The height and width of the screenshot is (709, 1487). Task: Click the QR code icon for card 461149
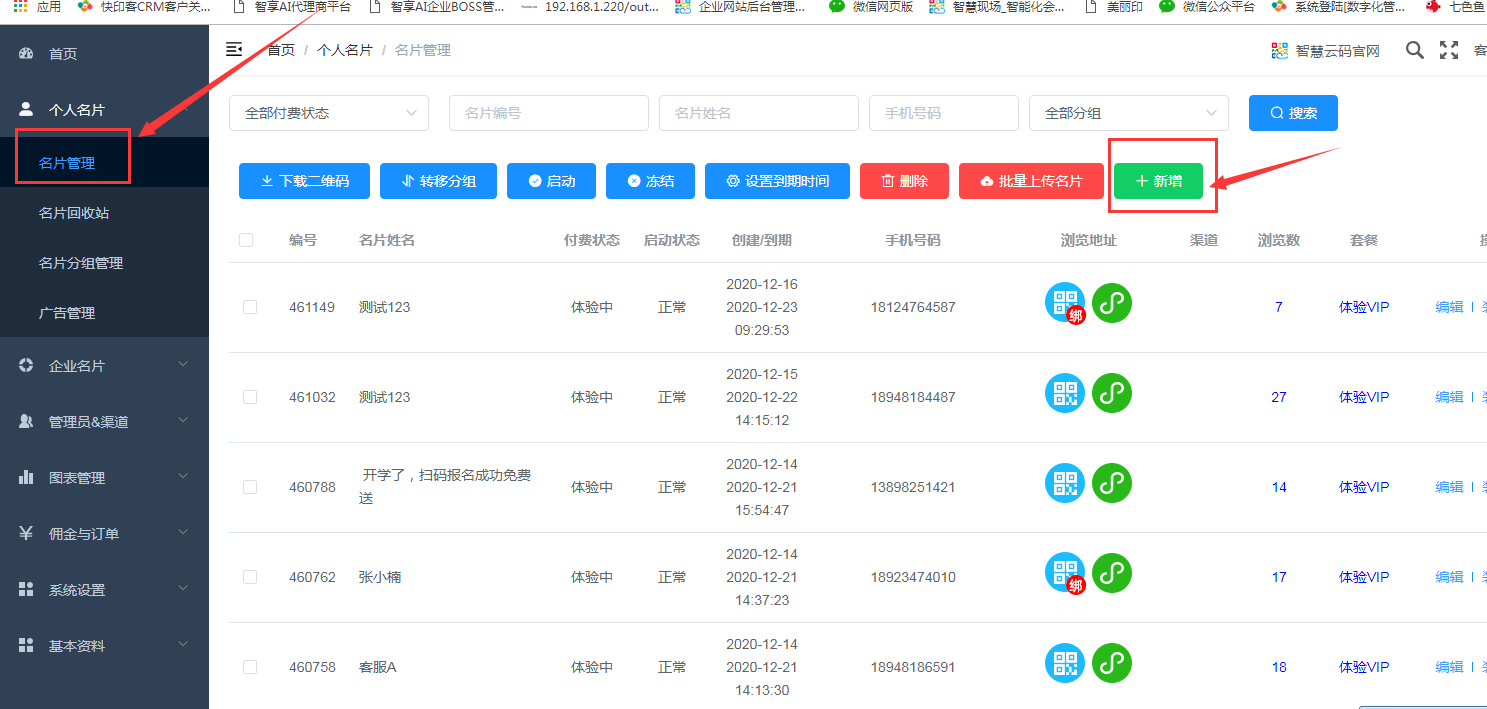tap(1064, 302)
